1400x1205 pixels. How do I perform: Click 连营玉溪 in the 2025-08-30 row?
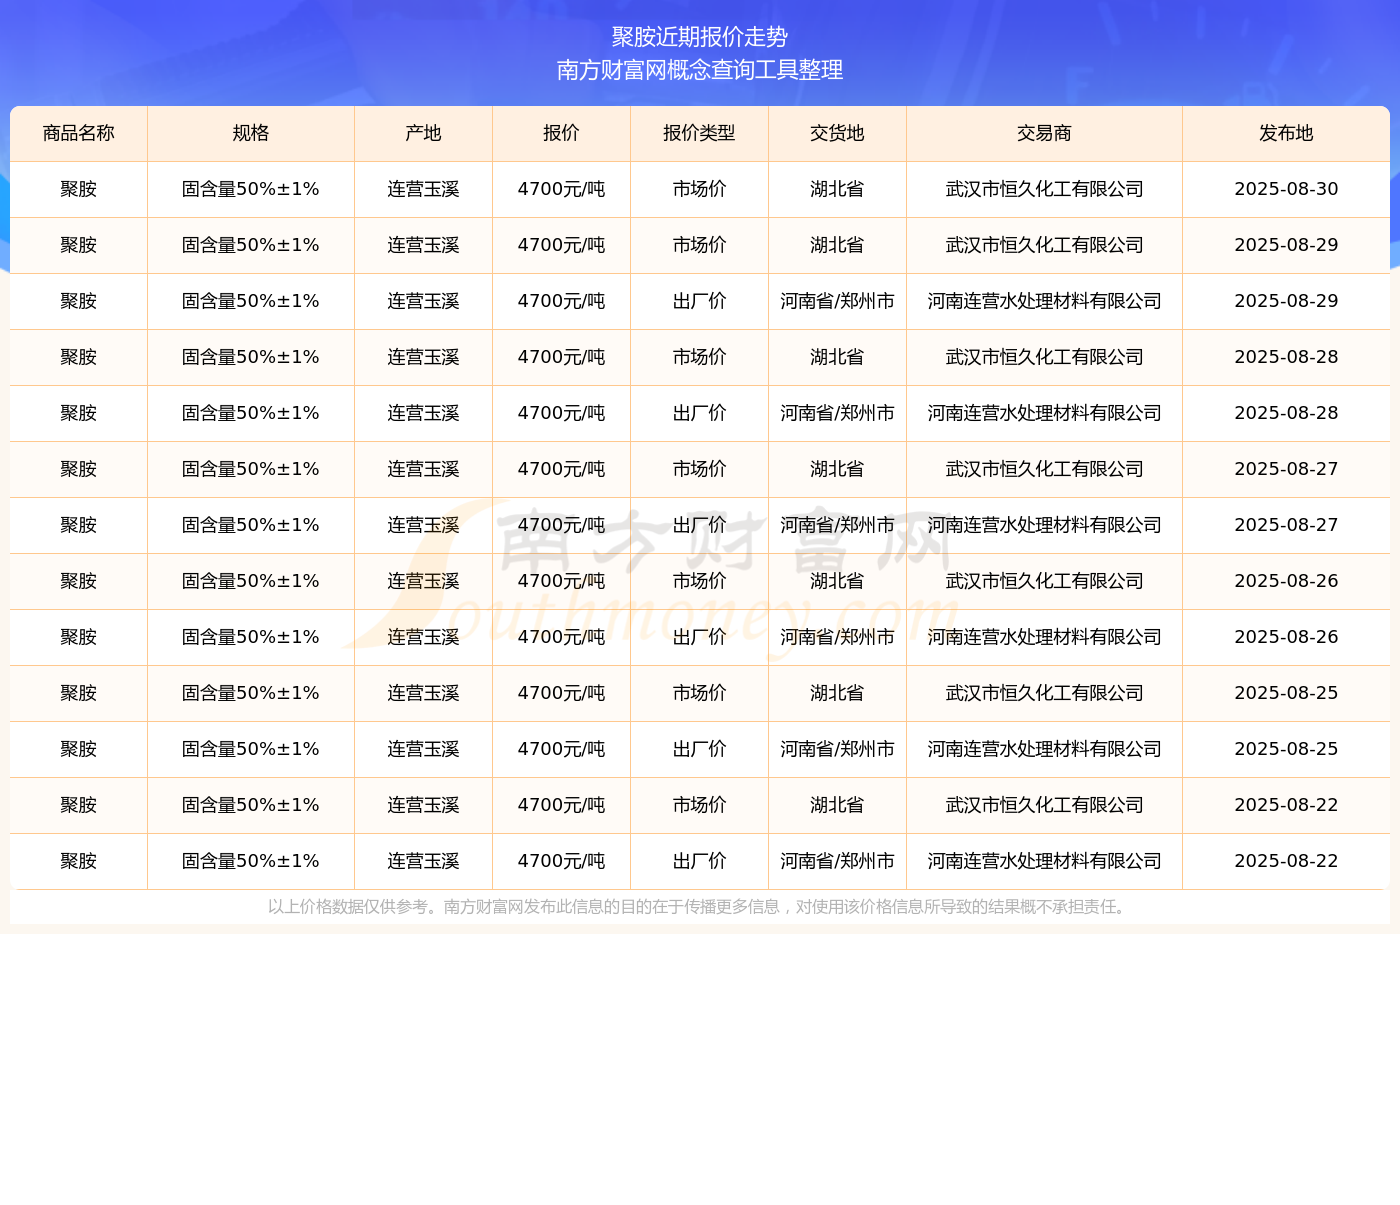[423, 189]
